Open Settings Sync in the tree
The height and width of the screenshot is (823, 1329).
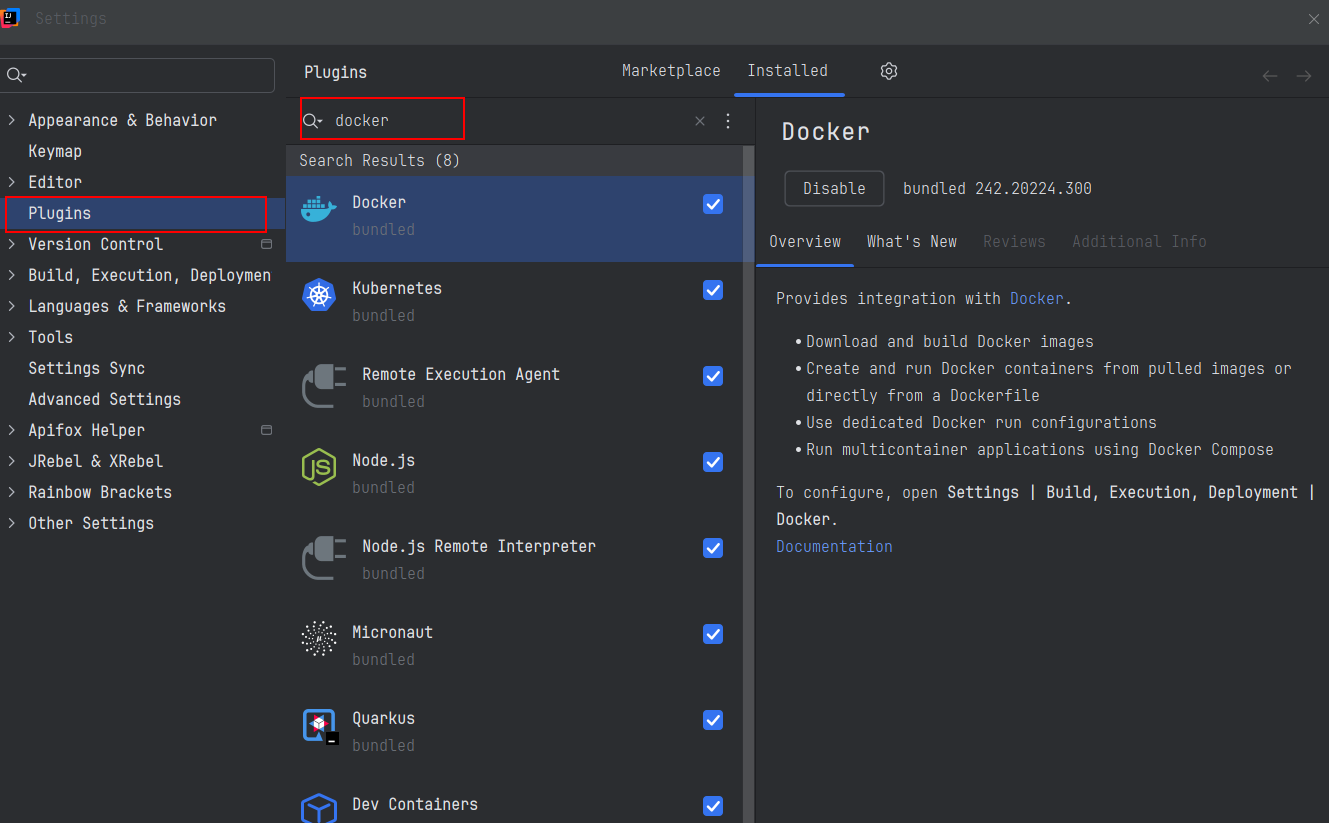click(x=86, y=368)
